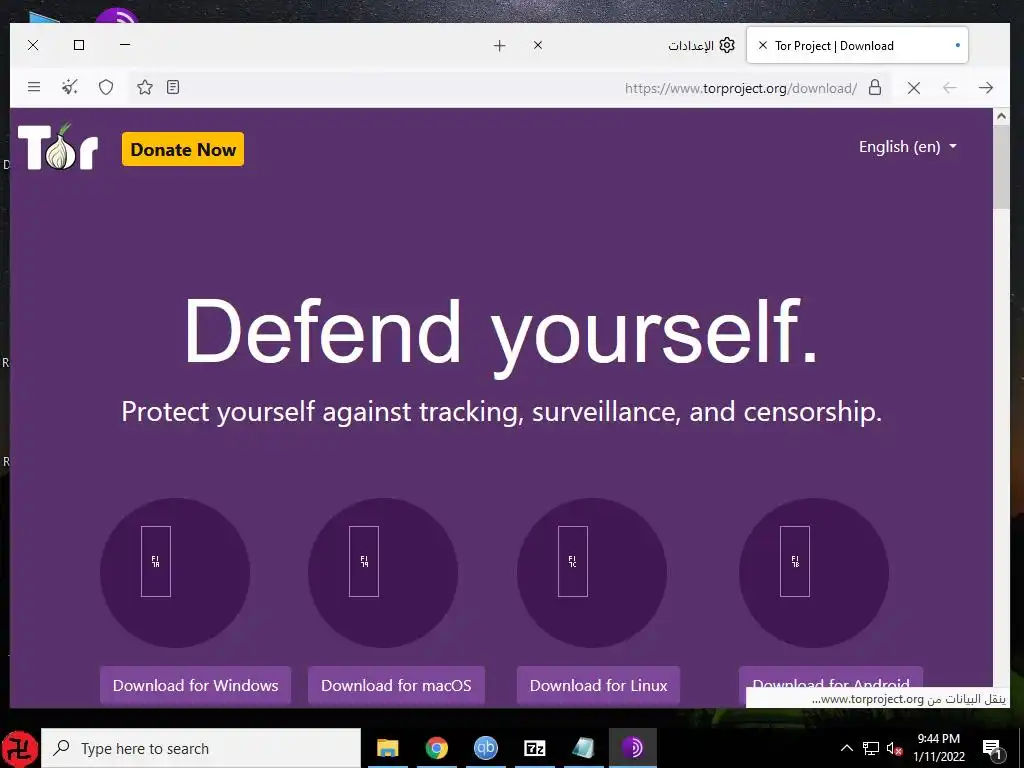
Task: Click the muted volume tray icon
Action: 894,748
